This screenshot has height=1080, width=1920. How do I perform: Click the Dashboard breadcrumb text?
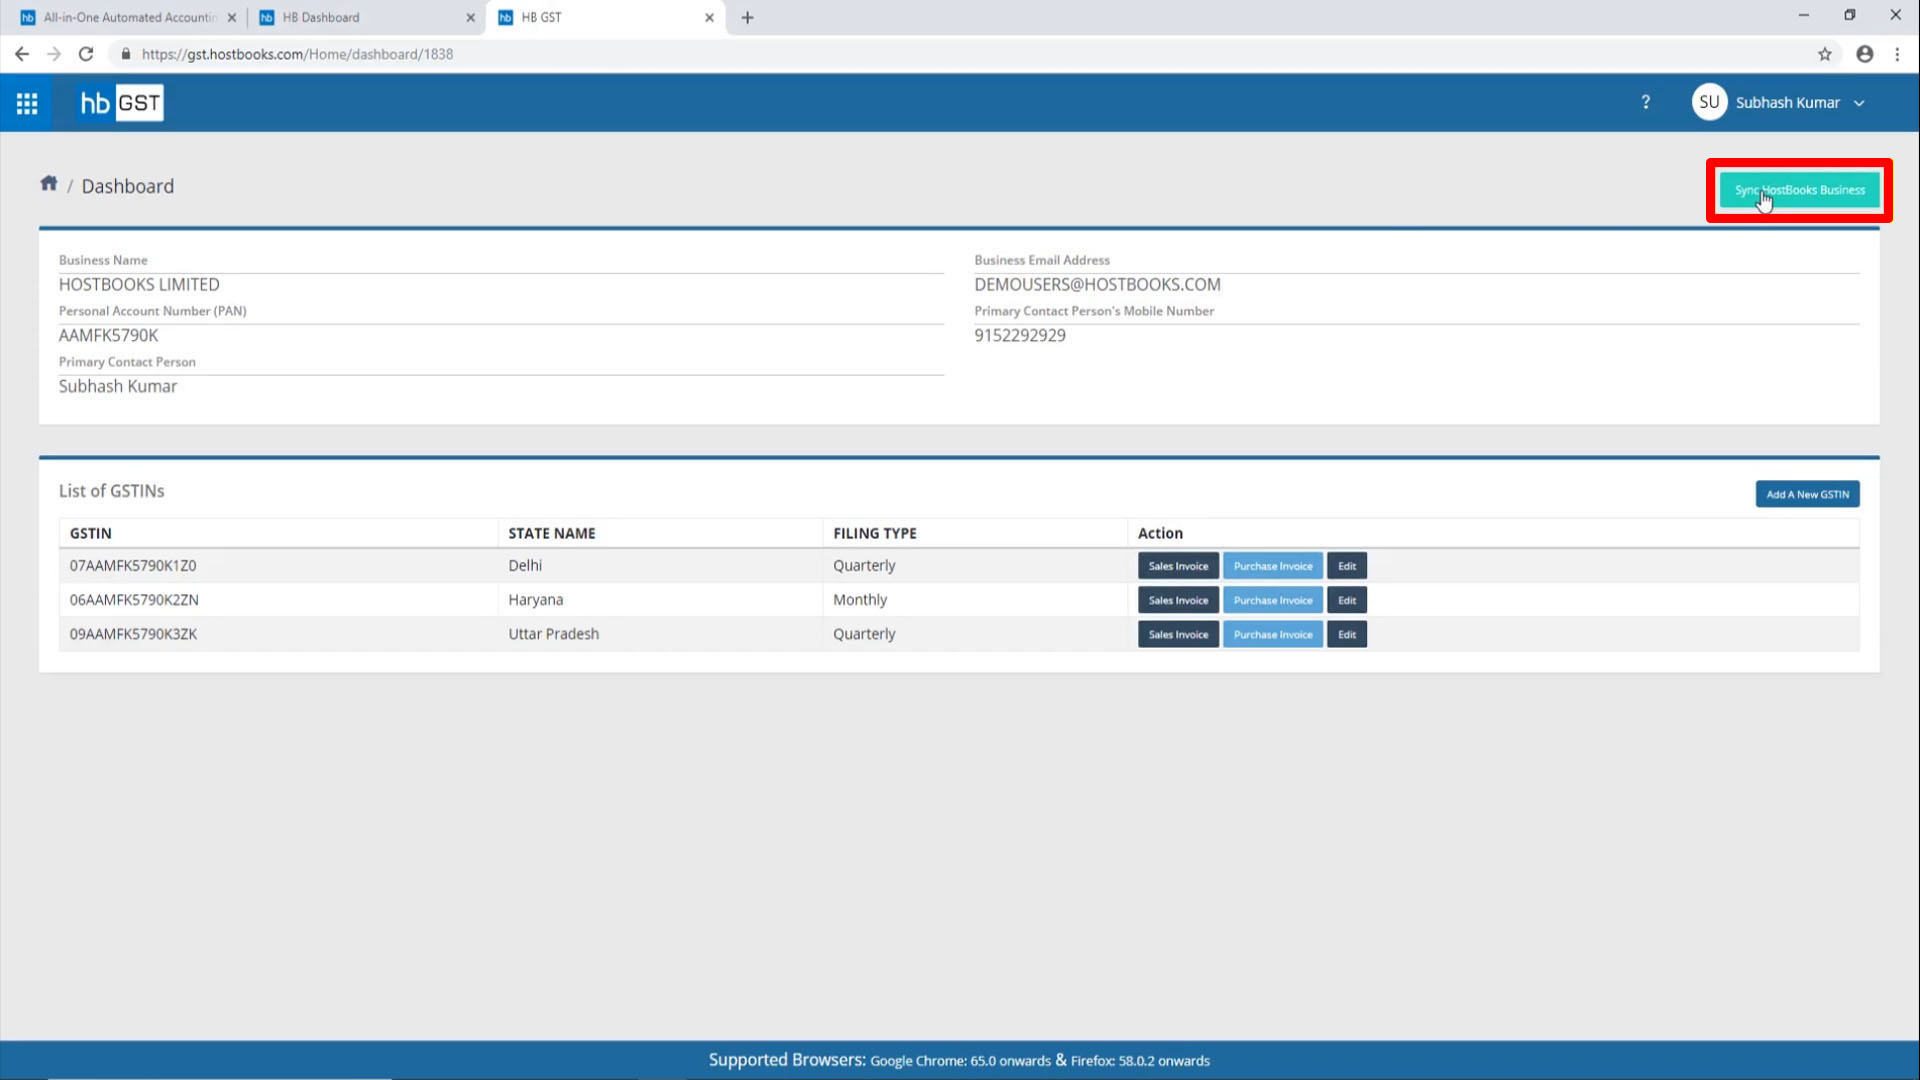click(127, 186)
